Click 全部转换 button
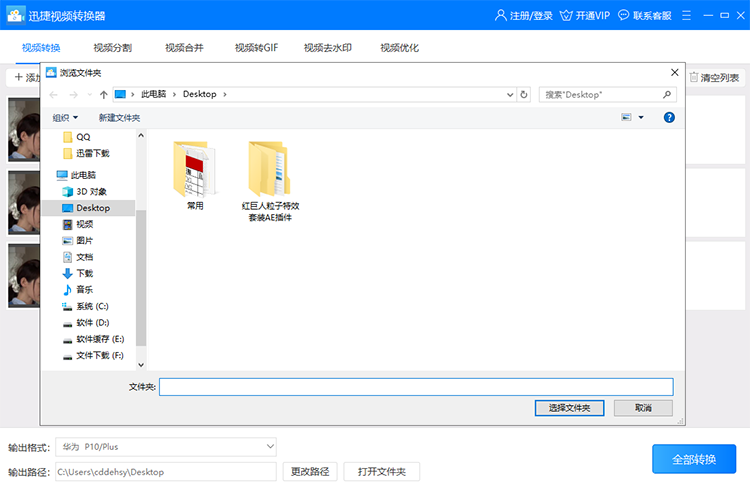 tap(694, 459)
